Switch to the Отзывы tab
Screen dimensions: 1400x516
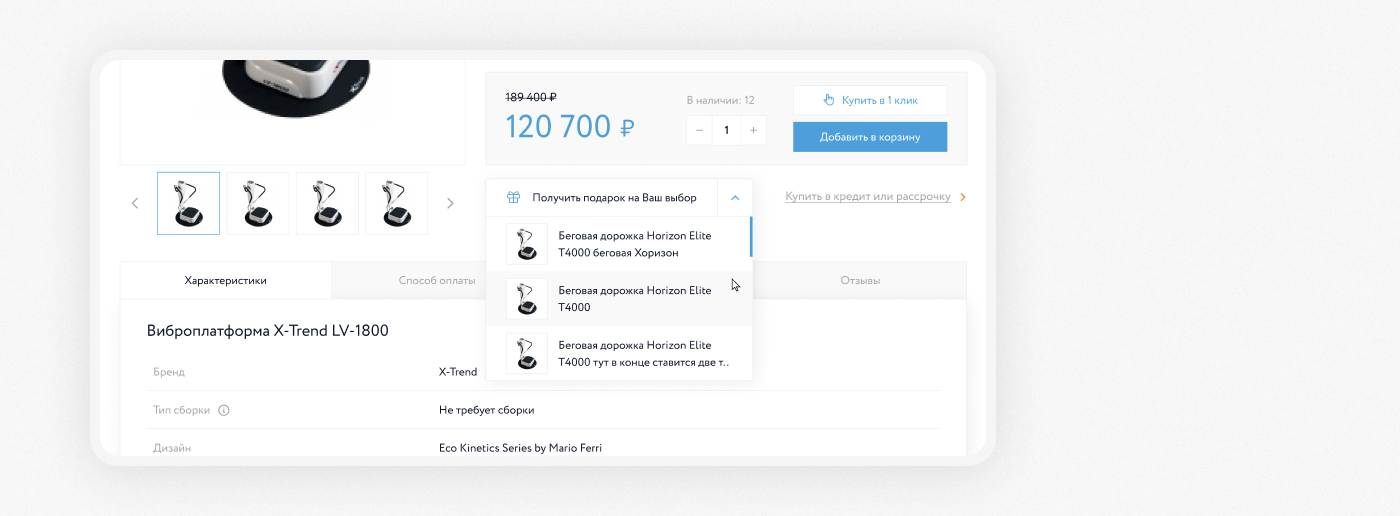(x=860, y=281)
